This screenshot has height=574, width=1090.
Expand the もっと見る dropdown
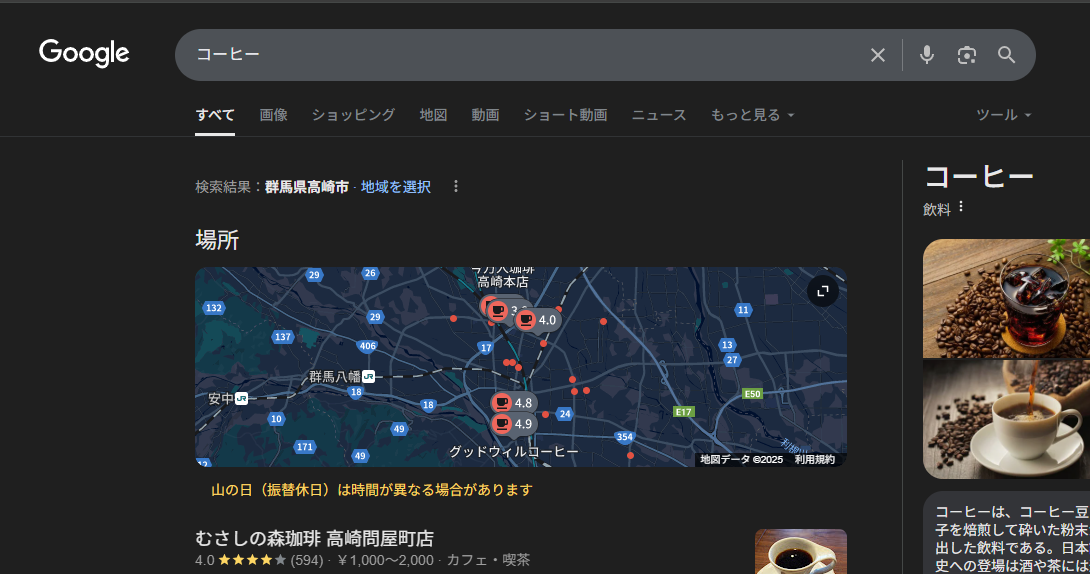coord(752,115)
